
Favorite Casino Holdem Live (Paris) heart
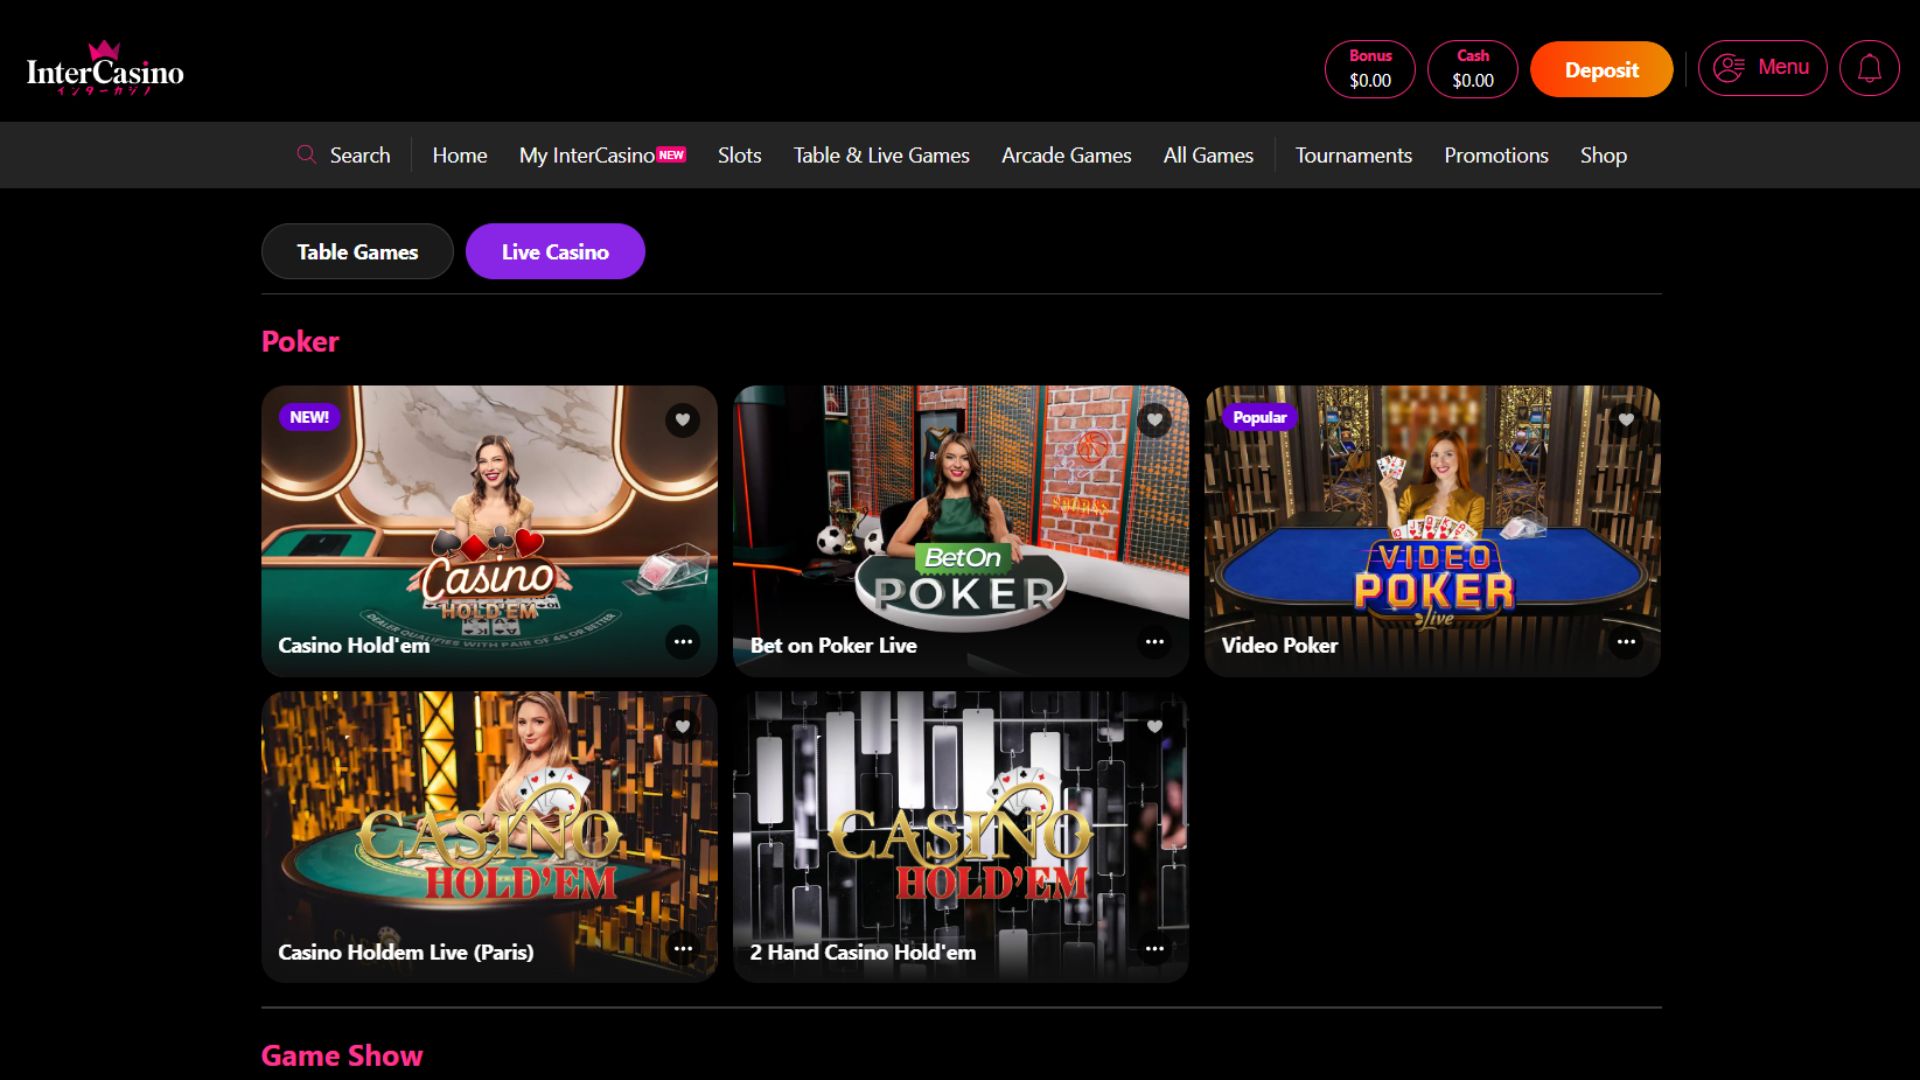(683, 726)
